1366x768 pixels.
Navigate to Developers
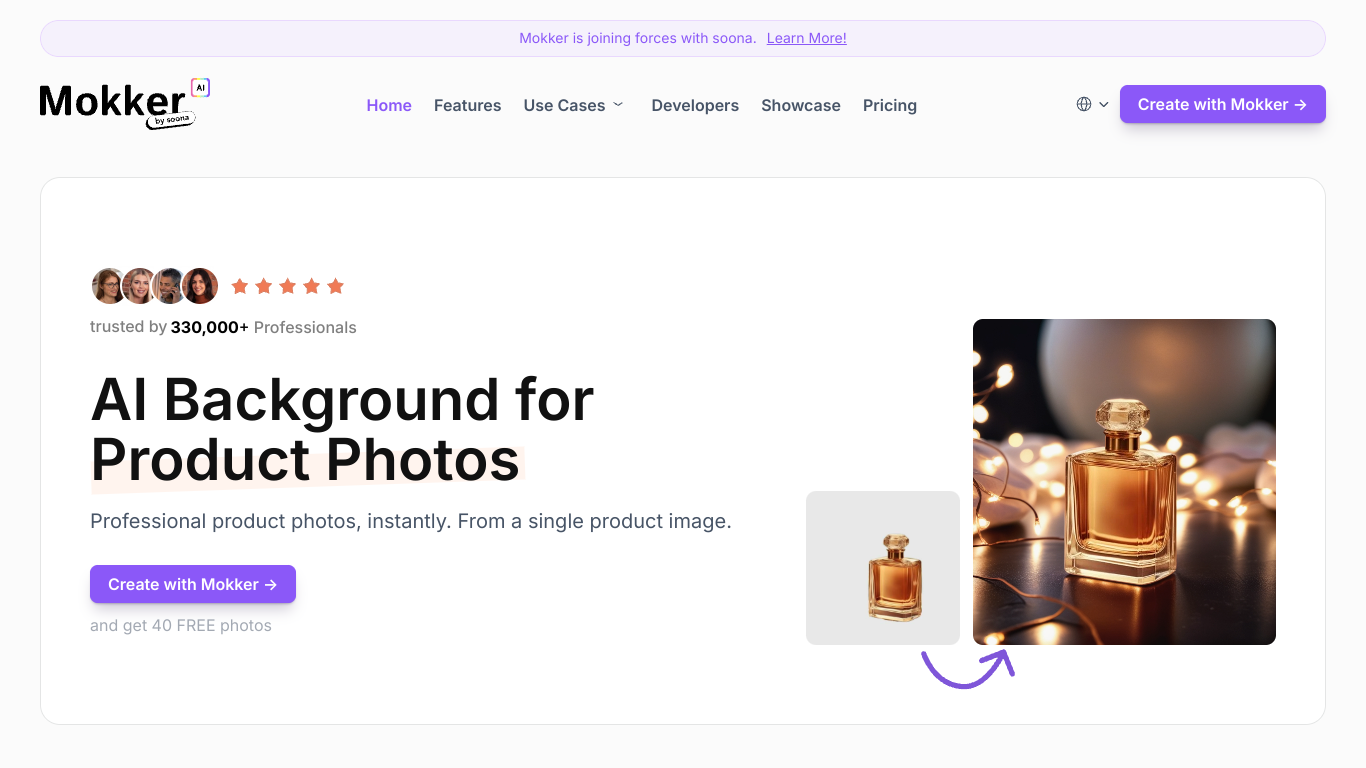[x=695, y=105]
